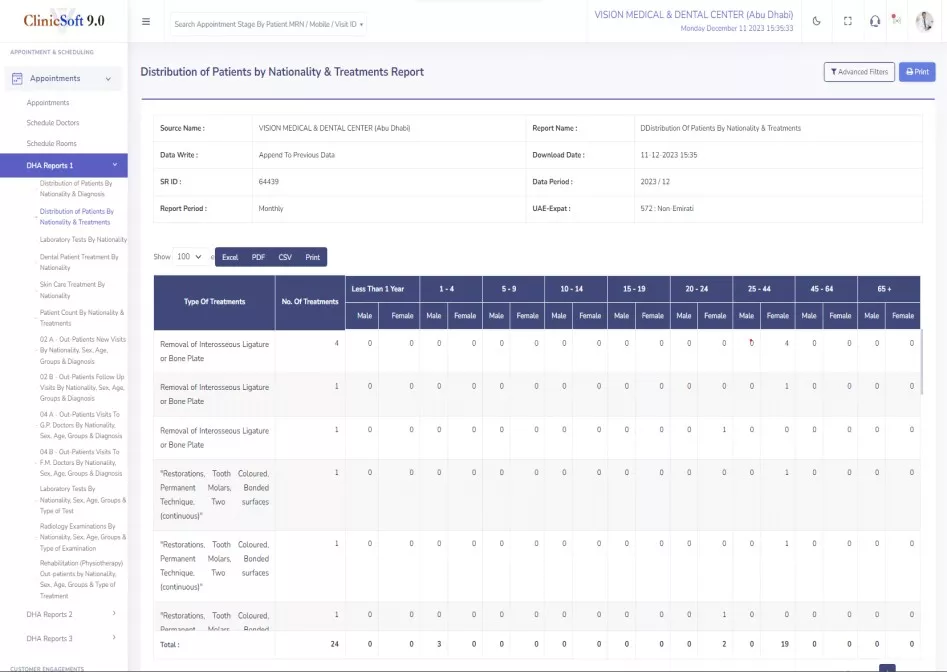Open the Advanced Filters panel

(859, 72)
